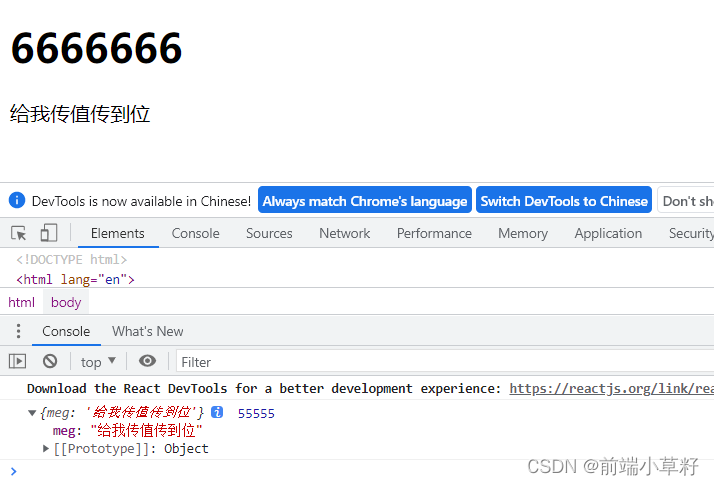This screenshot has width=714, height=485.
Task: Activate the inspect element picker icon
Action: pyautogui.click(x=19, y=233)
